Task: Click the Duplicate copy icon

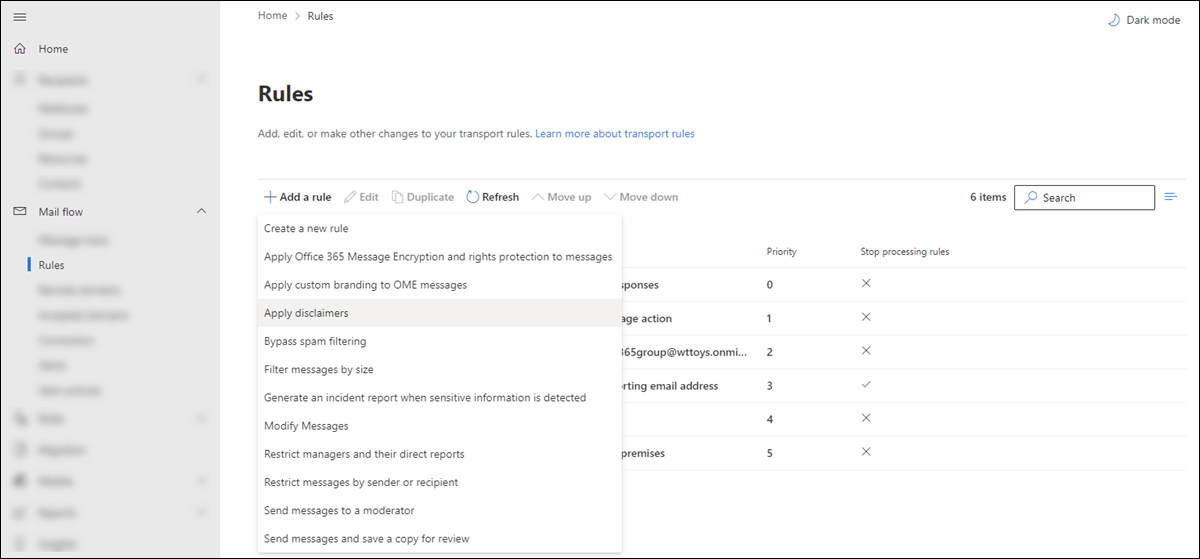Action: tap(397, 197)
